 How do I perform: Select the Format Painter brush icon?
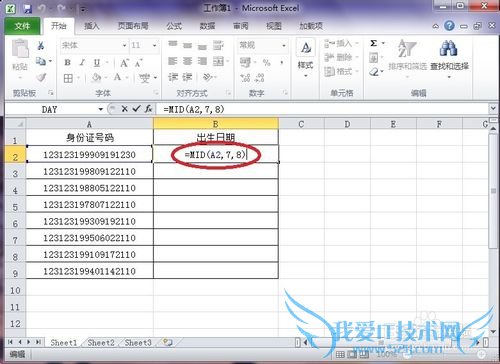(x=41, y=77)
